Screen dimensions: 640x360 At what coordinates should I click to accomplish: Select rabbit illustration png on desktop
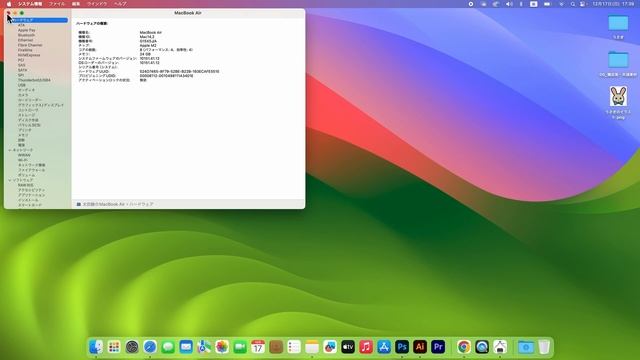point(618,96)
